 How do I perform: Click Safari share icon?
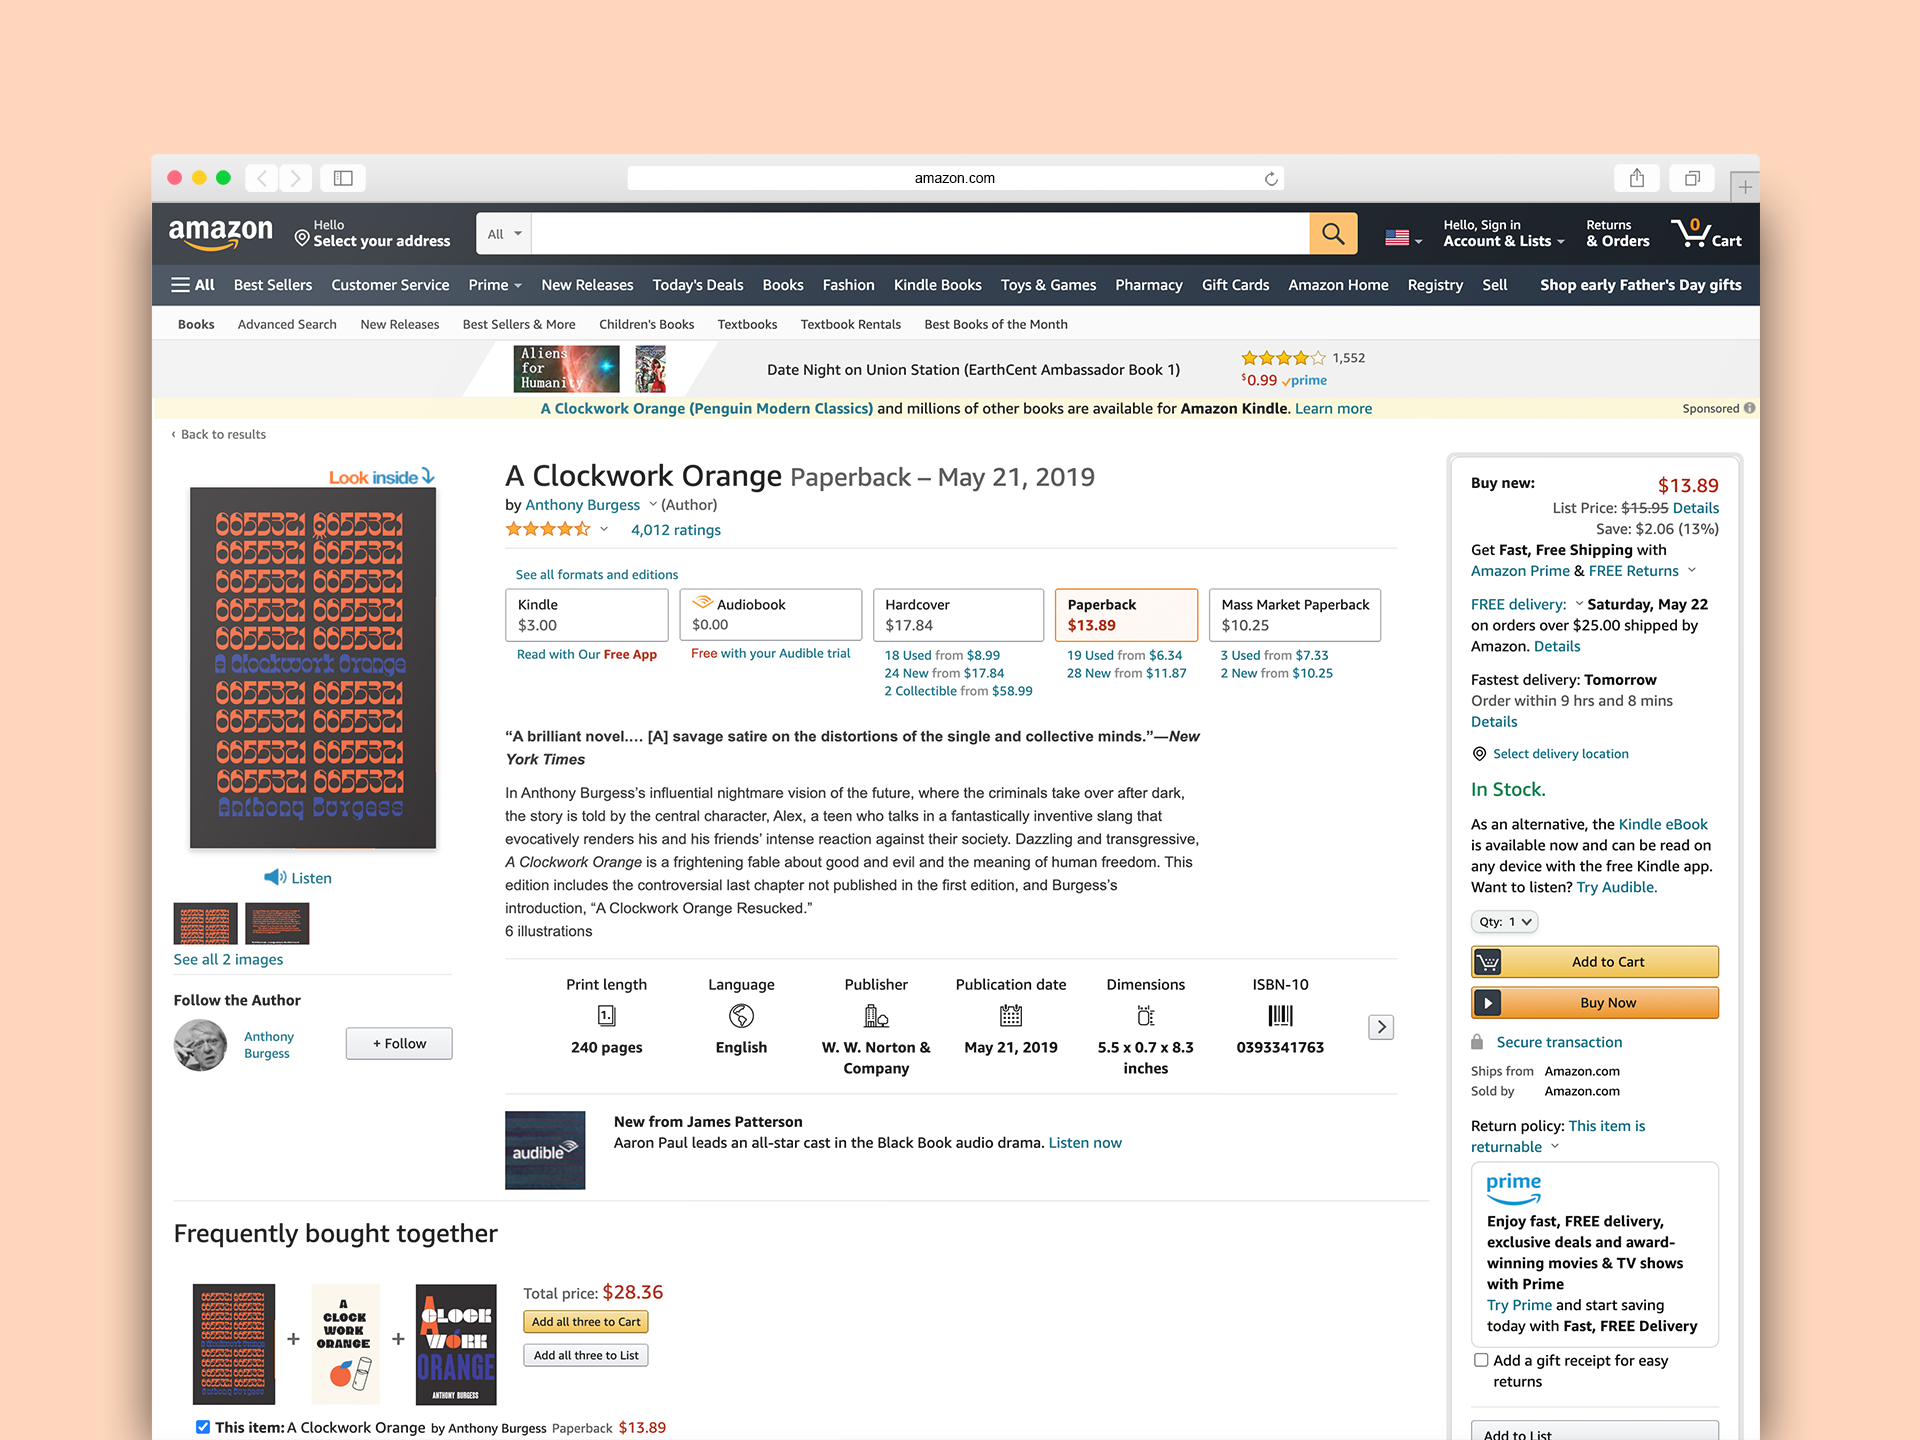click(1637, 178)
